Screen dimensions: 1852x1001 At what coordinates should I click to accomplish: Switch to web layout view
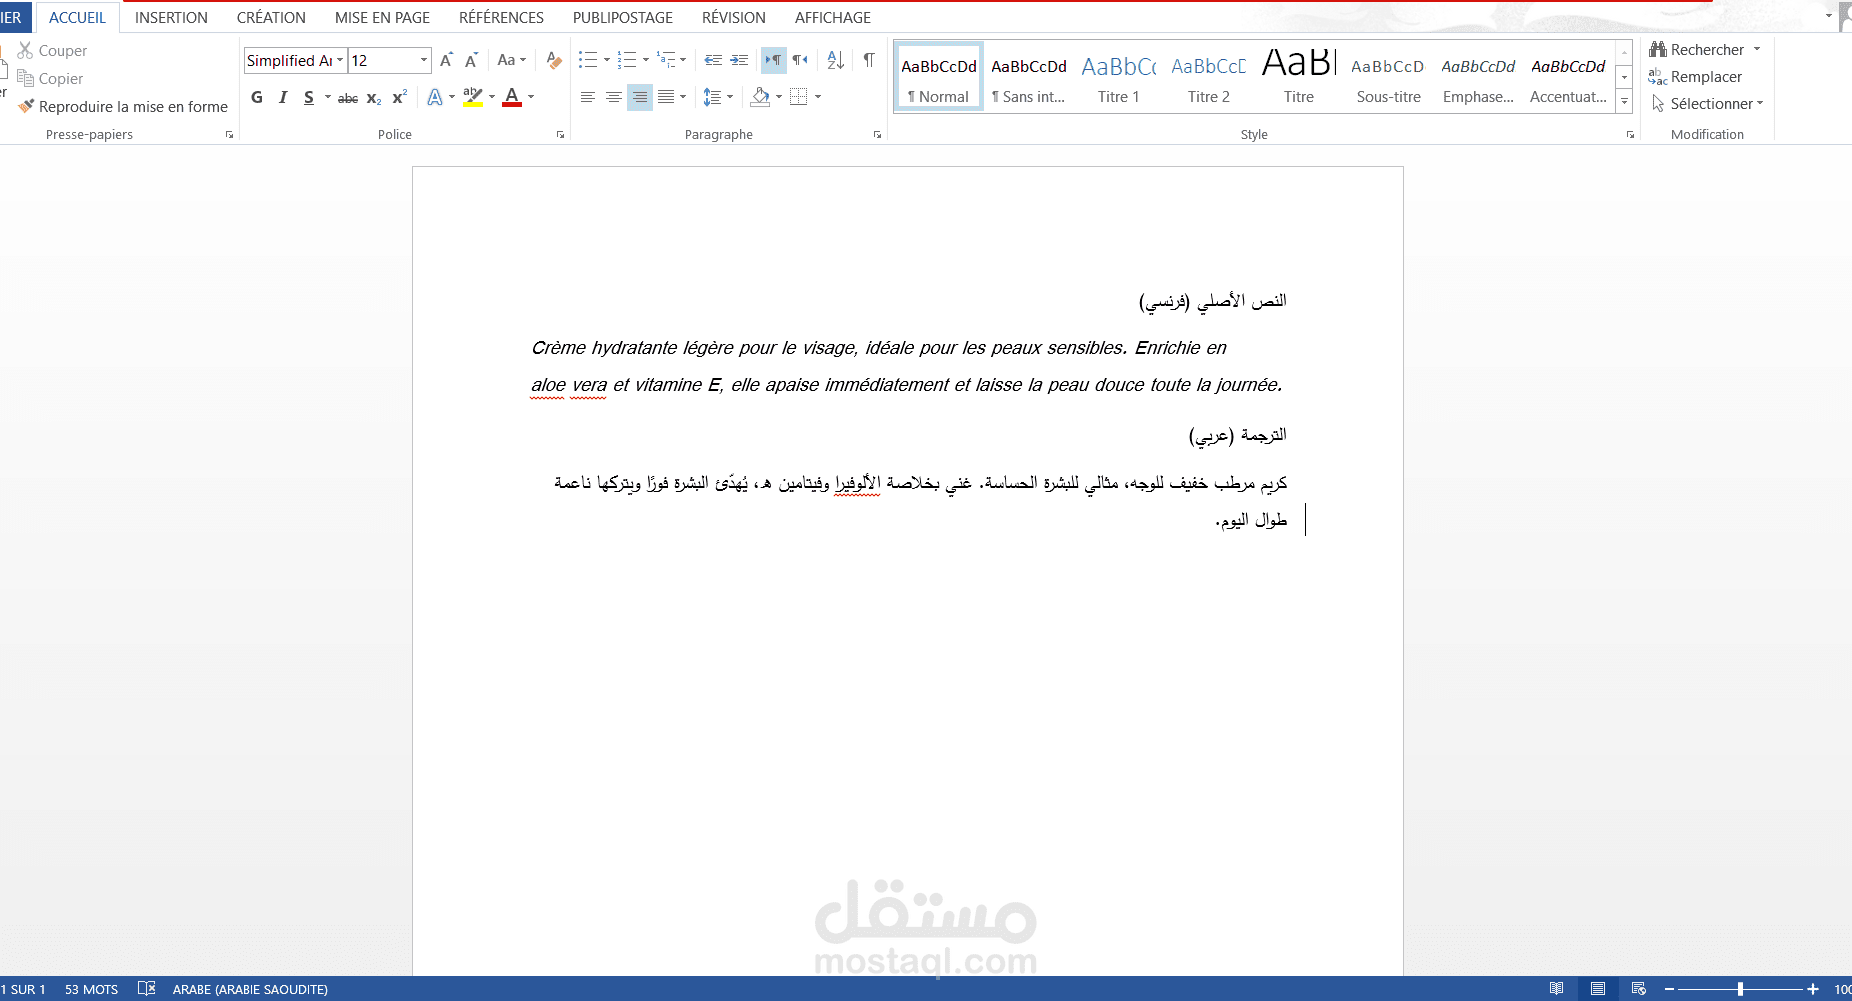[1639, 989]
